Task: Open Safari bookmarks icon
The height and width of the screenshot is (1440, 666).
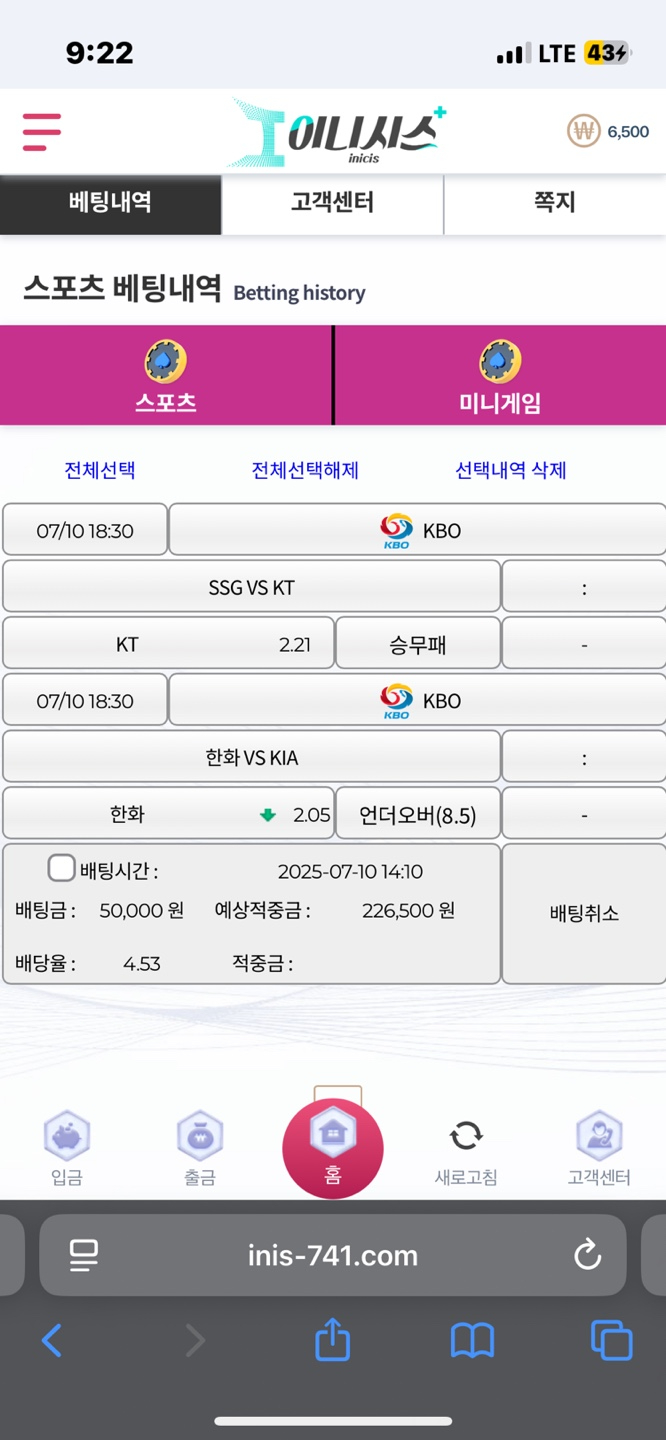Action: click(x=472, y=1341)
